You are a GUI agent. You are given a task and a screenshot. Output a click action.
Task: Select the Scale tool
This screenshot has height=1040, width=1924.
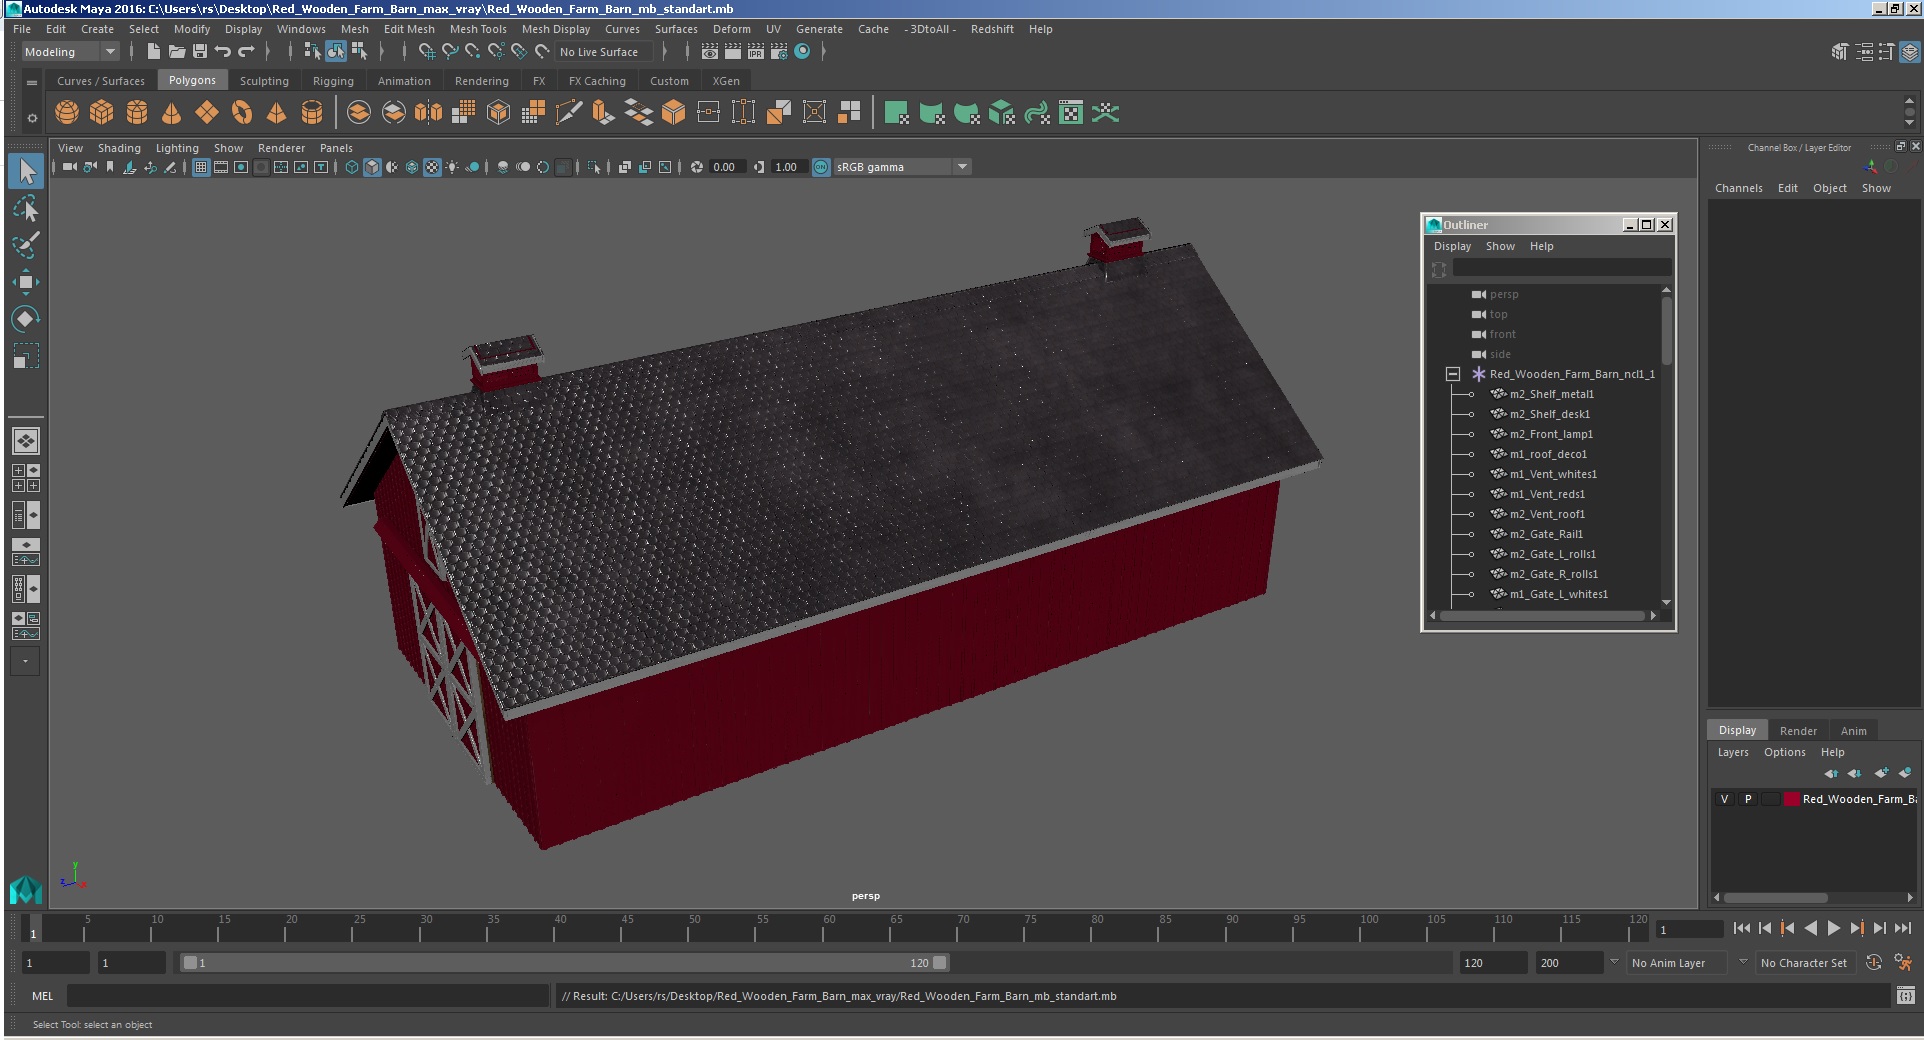tap(26, 356)
